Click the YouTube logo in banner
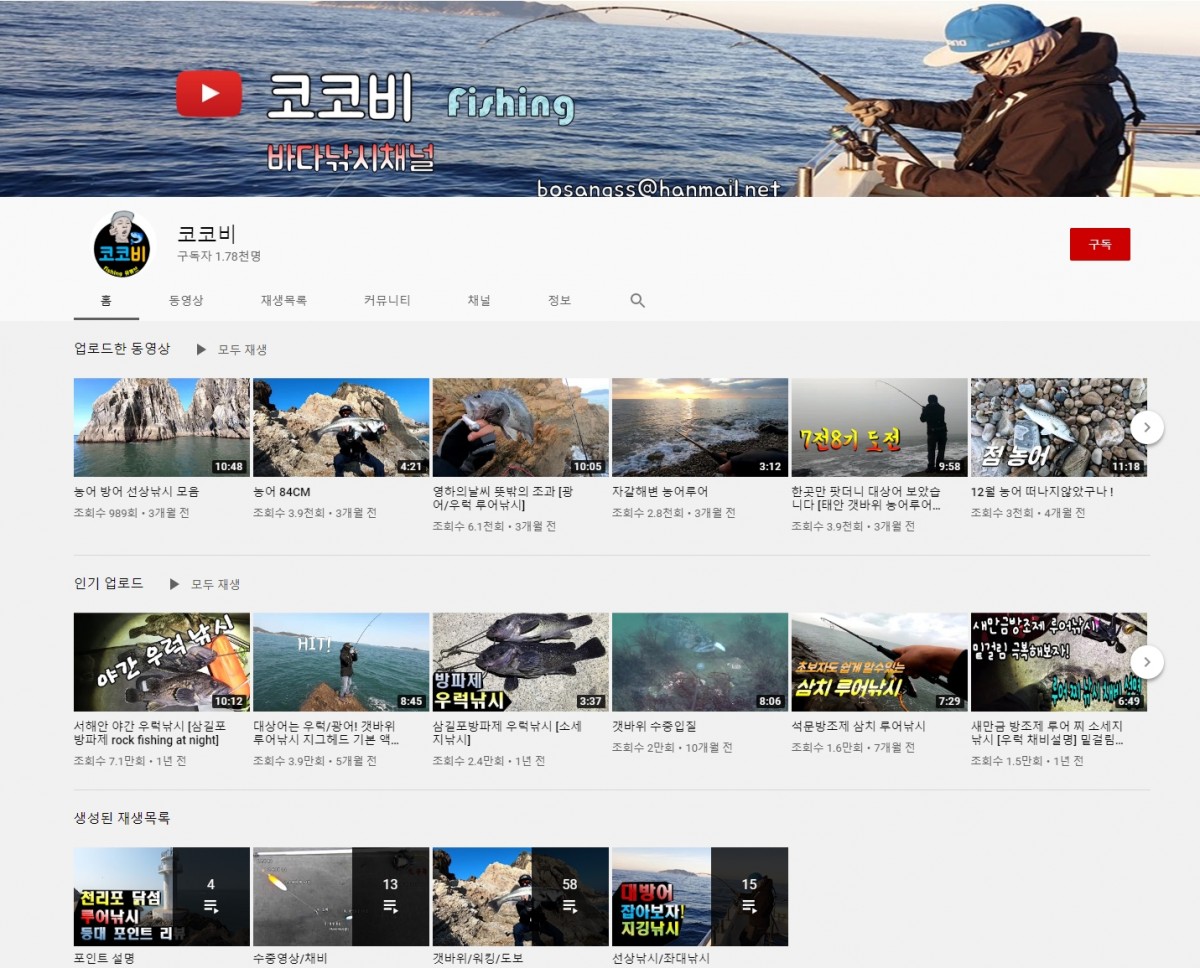The image size is (1200, 968). (x=209, y=94)
